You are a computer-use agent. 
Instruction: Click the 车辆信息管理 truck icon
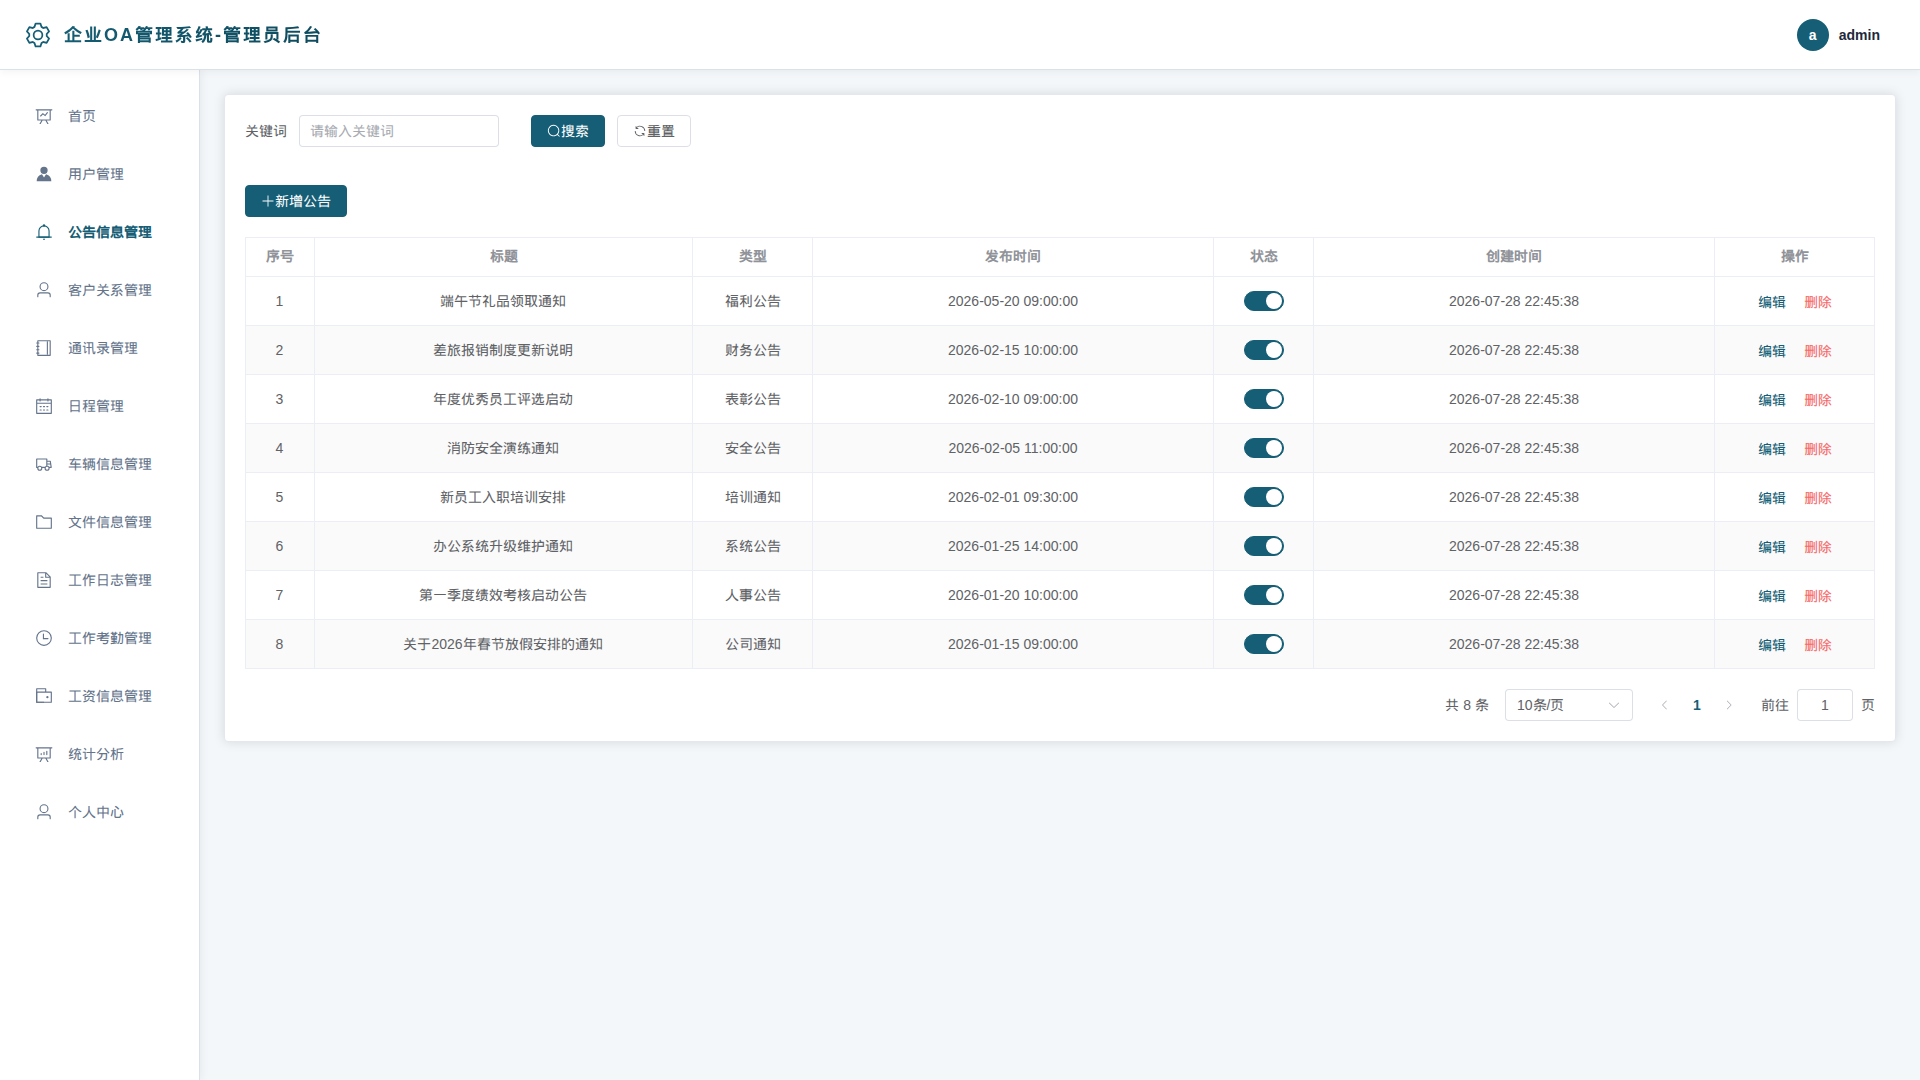click(x=44, y=464)
